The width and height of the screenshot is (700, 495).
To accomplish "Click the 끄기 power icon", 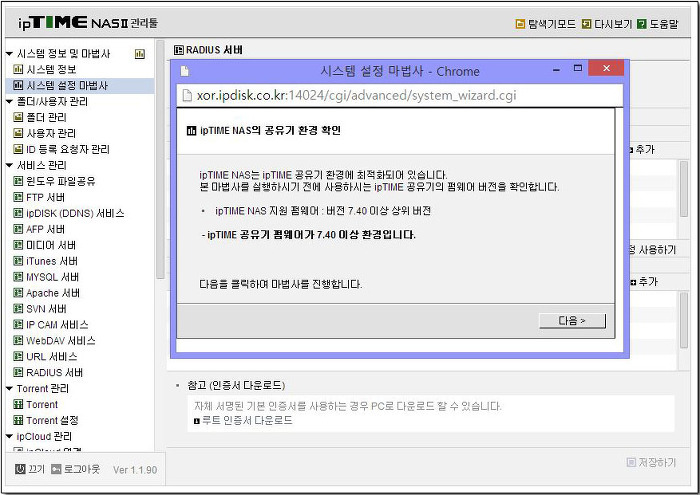I will pyautogui.click(x=20, y=469).
